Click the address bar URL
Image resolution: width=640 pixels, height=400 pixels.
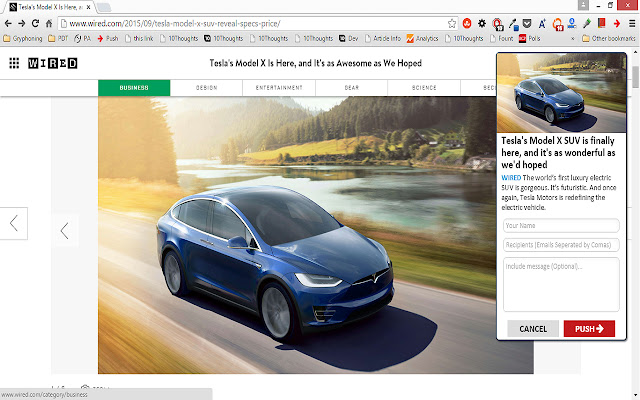click(x=175, y=24)
